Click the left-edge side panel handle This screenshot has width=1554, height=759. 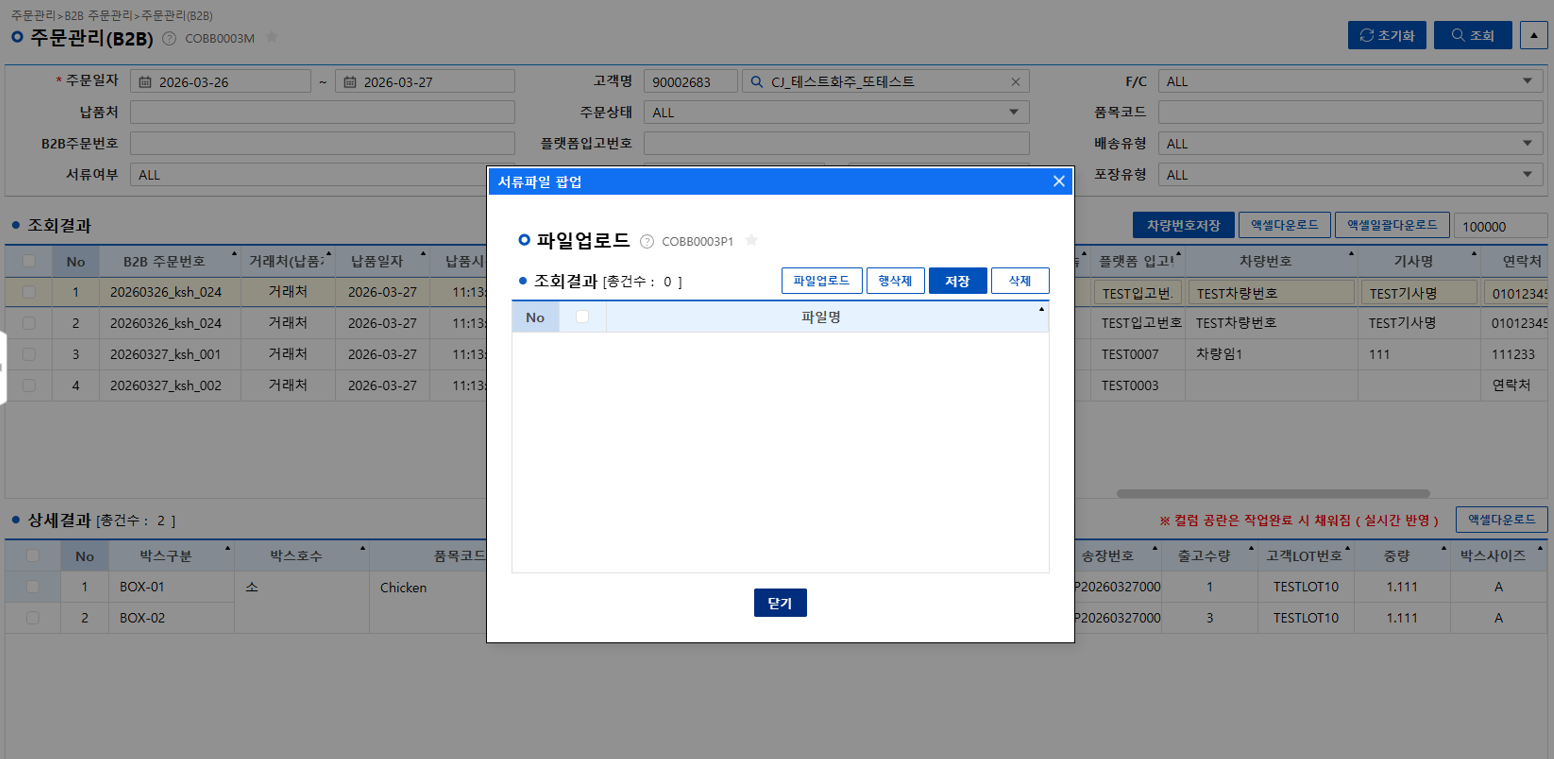tap(3, 368)
